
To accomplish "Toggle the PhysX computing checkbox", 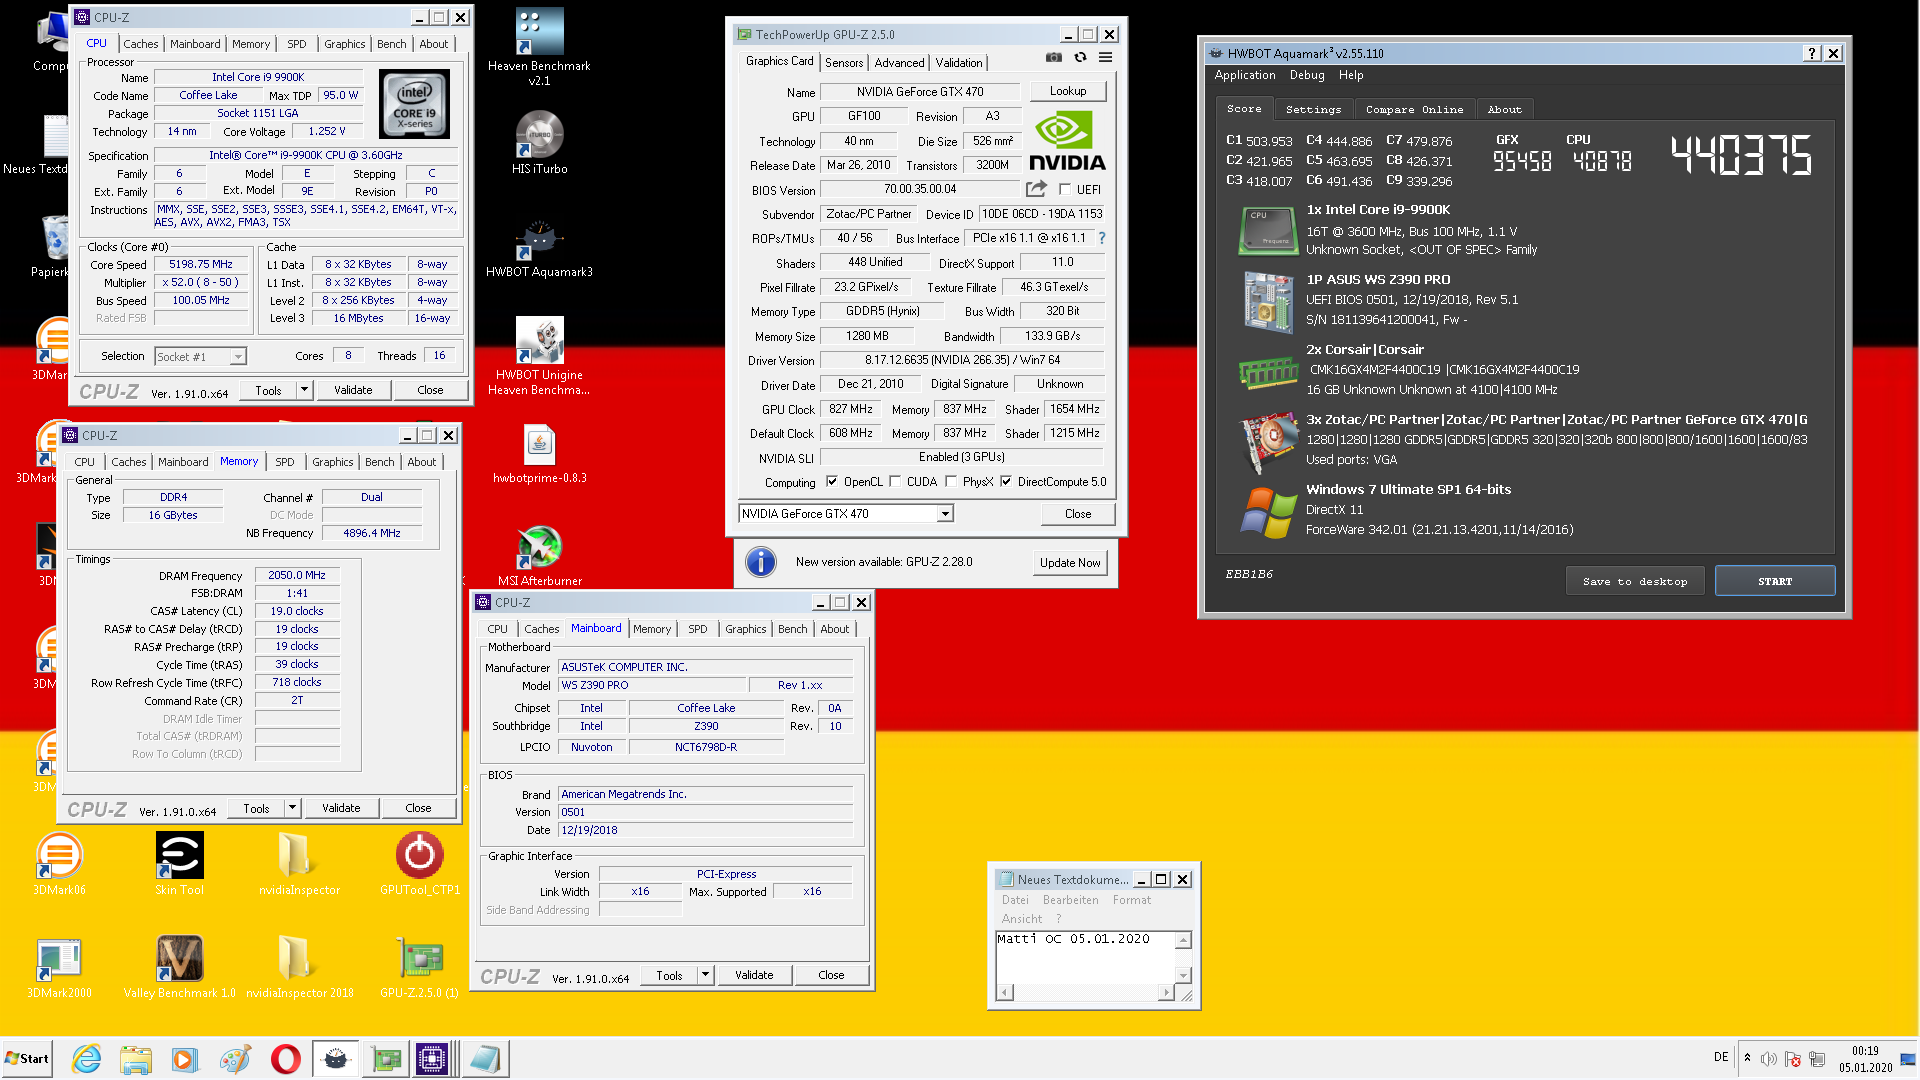I will (x=951, y=481).
